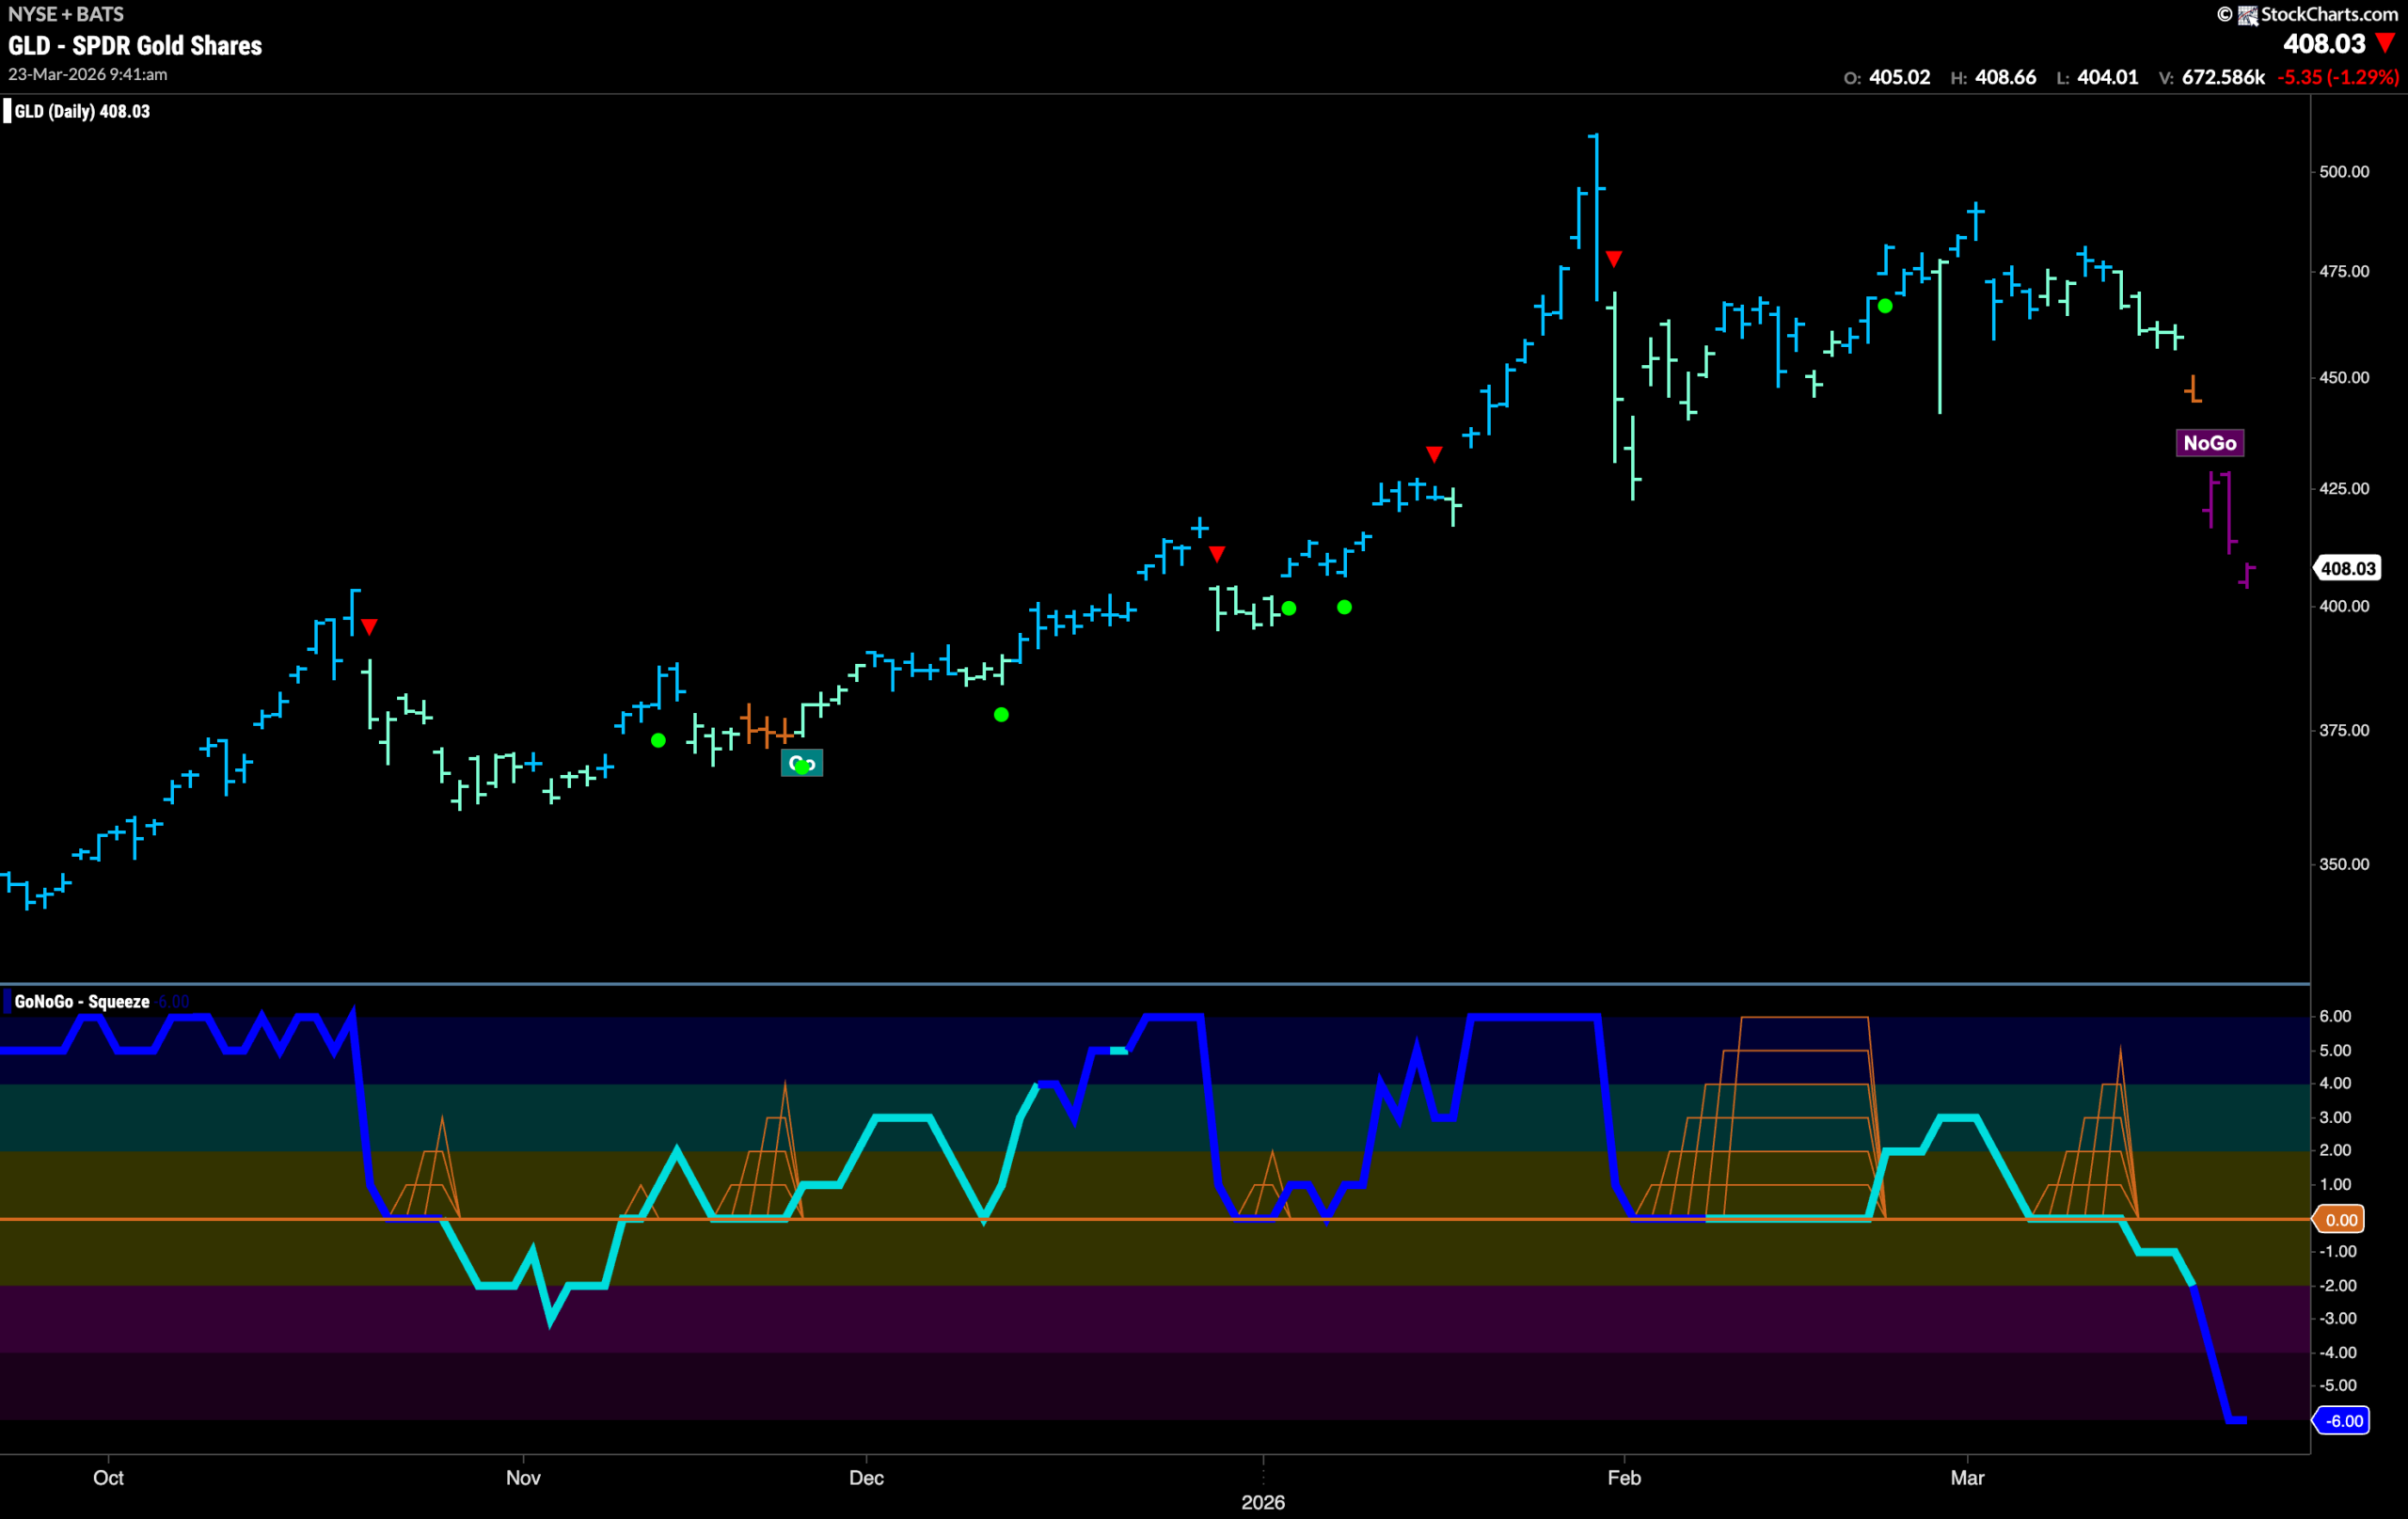Image resolution: width=2408 pixels, height=1519 pixels.
Task: Click the Nov label on time axis
Action: (x=523, y=1477)
